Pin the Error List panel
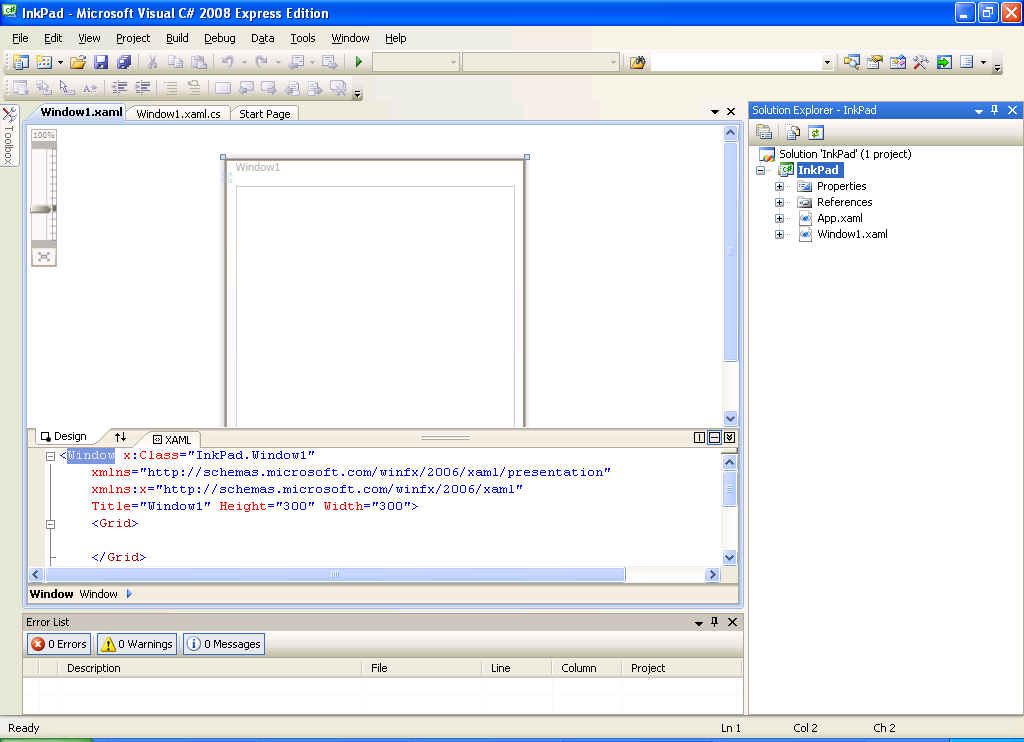This screenshot has width=1024, height=742. pyautogui.click(x=714, y=622)
